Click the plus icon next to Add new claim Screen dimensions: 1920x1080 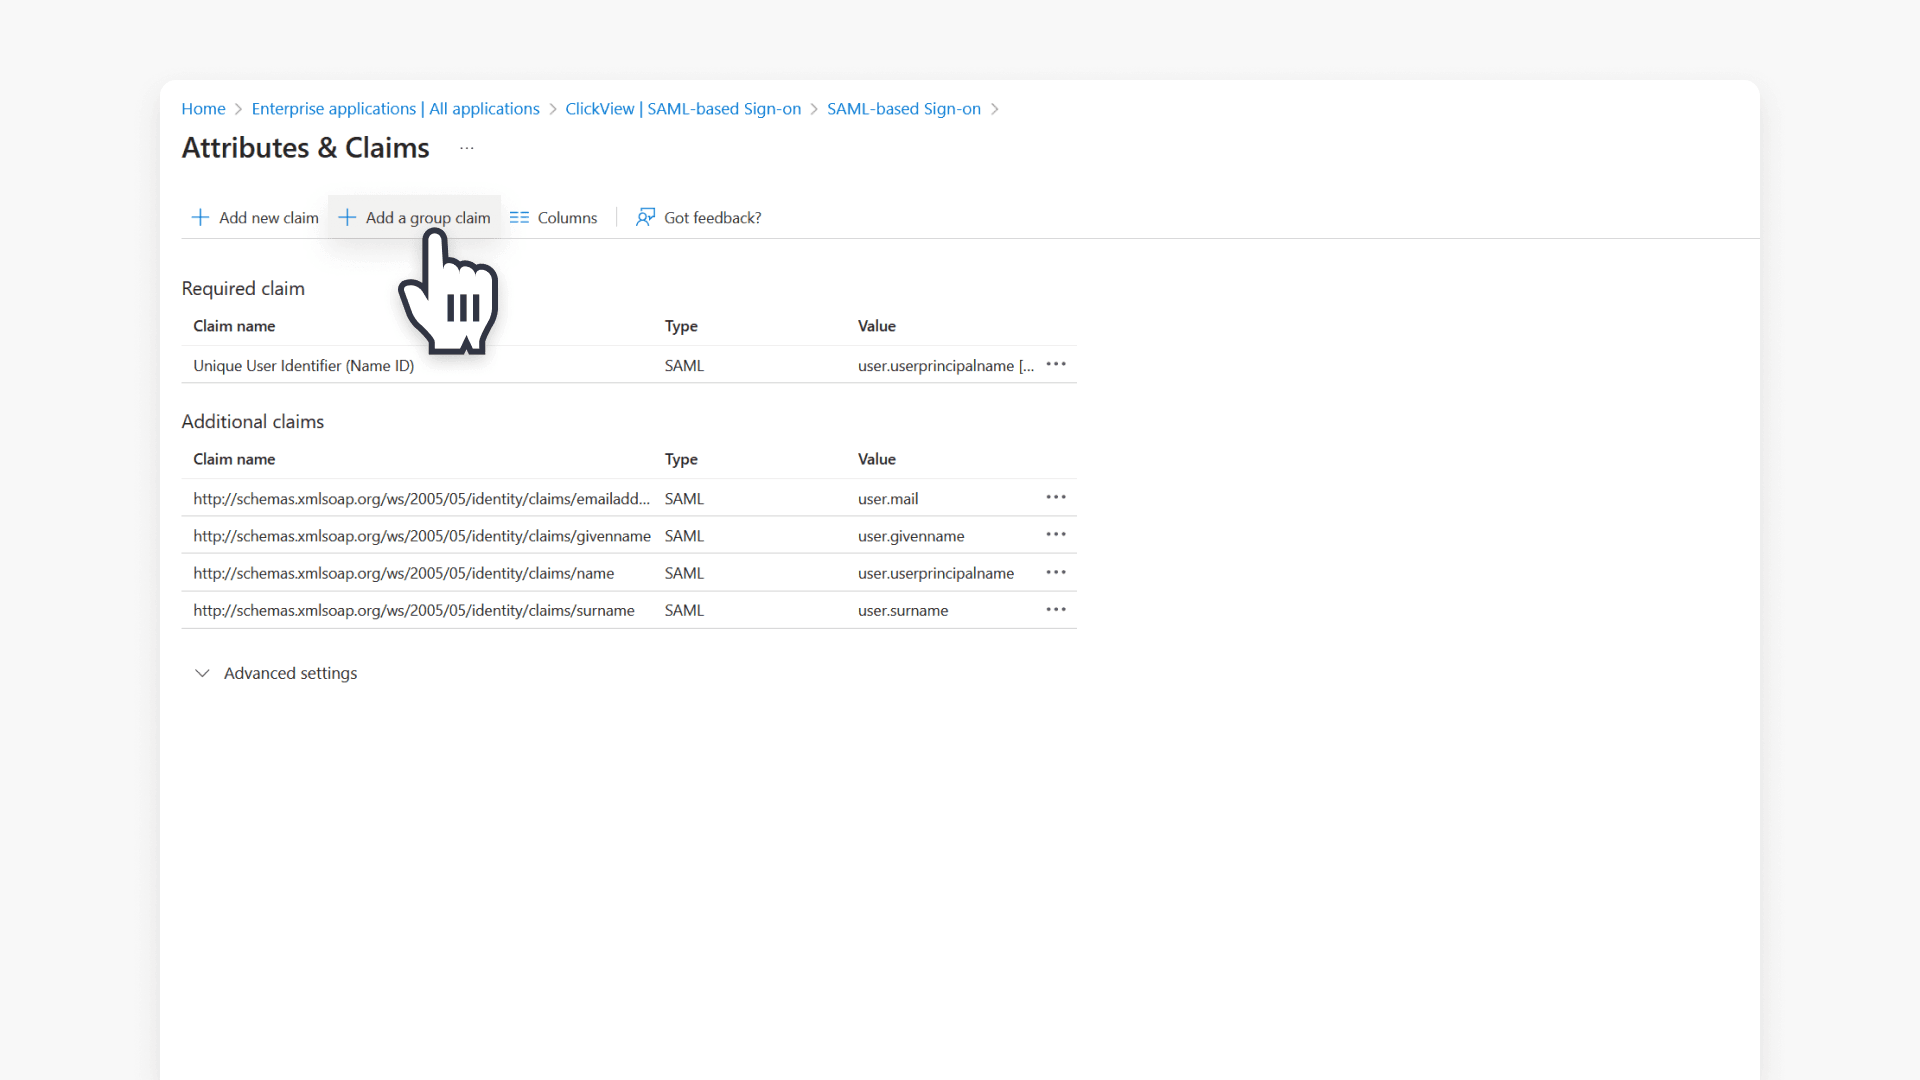200,217
